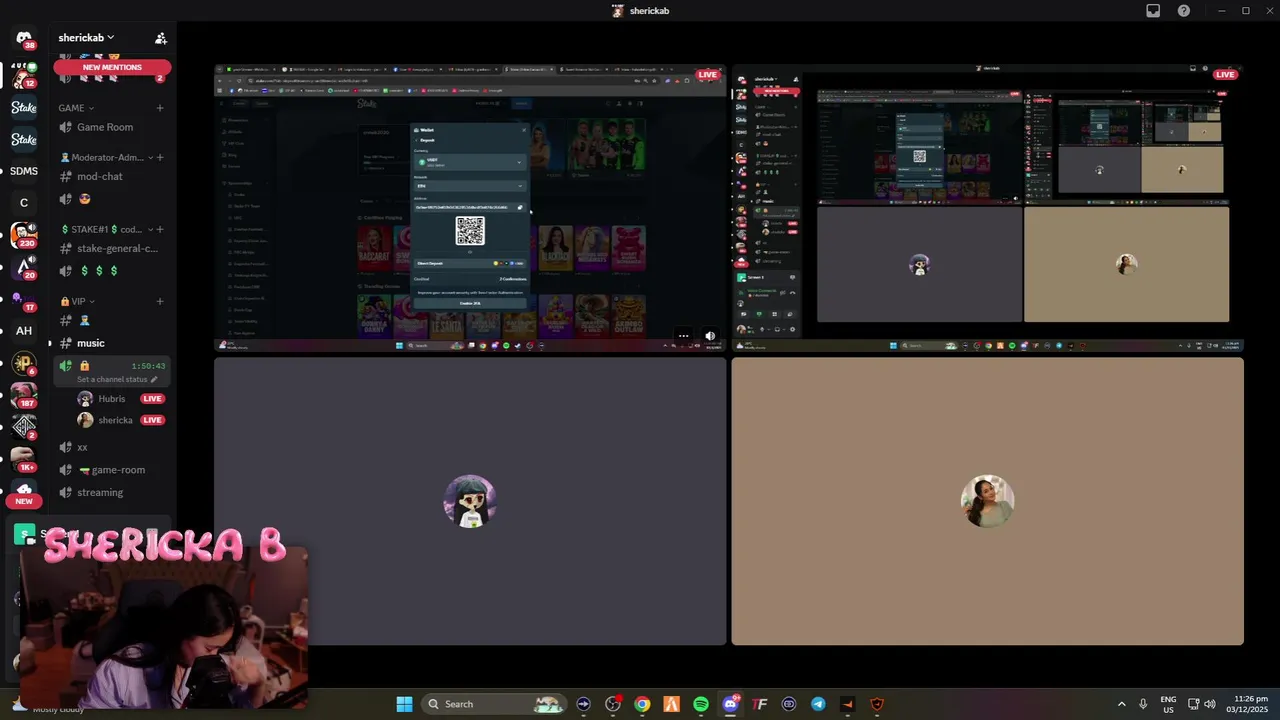1280x720 pixels.
Task: Invite people using the add member icon
Action: coord(160,38)
